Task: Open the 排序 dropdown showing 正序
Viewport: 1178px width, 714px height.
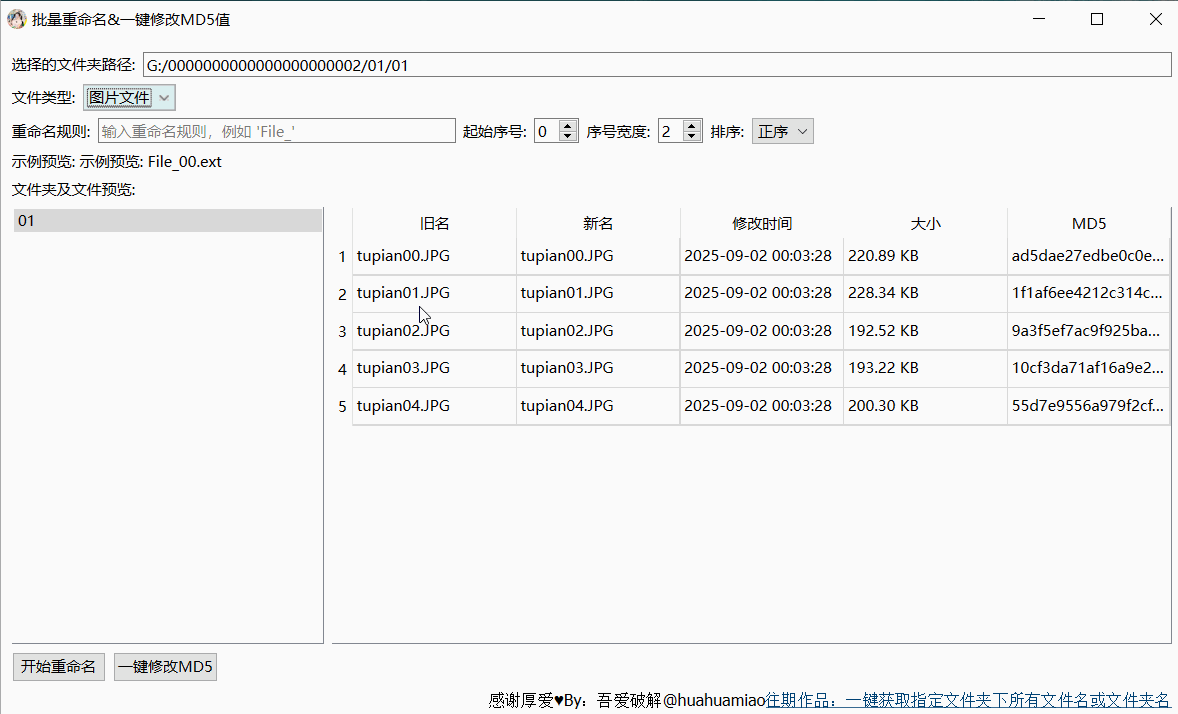Action: 782,130
